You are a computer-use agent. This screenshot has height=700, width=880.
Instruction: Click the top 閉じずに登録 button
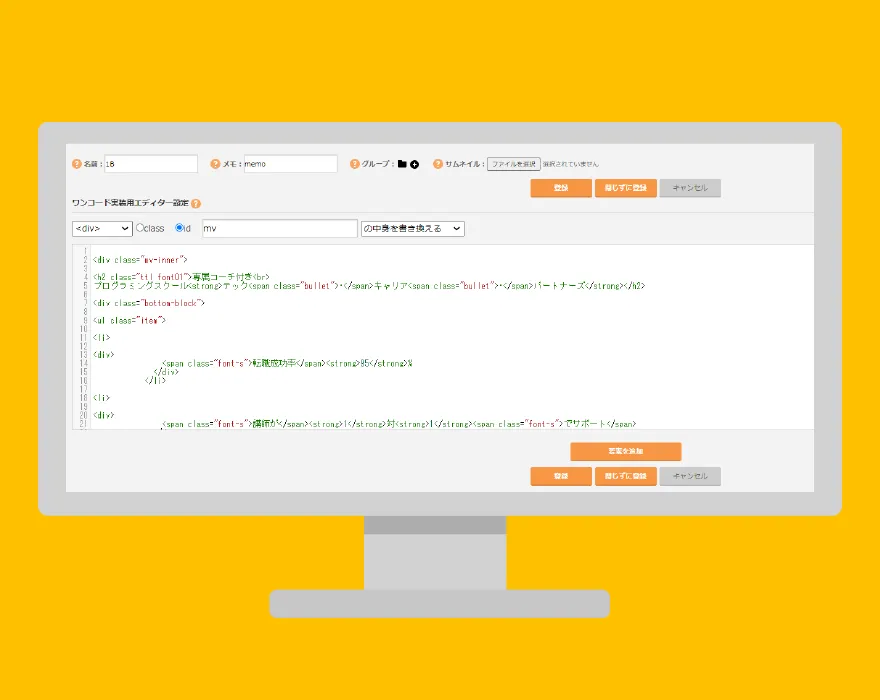click(x=625, y=188)
